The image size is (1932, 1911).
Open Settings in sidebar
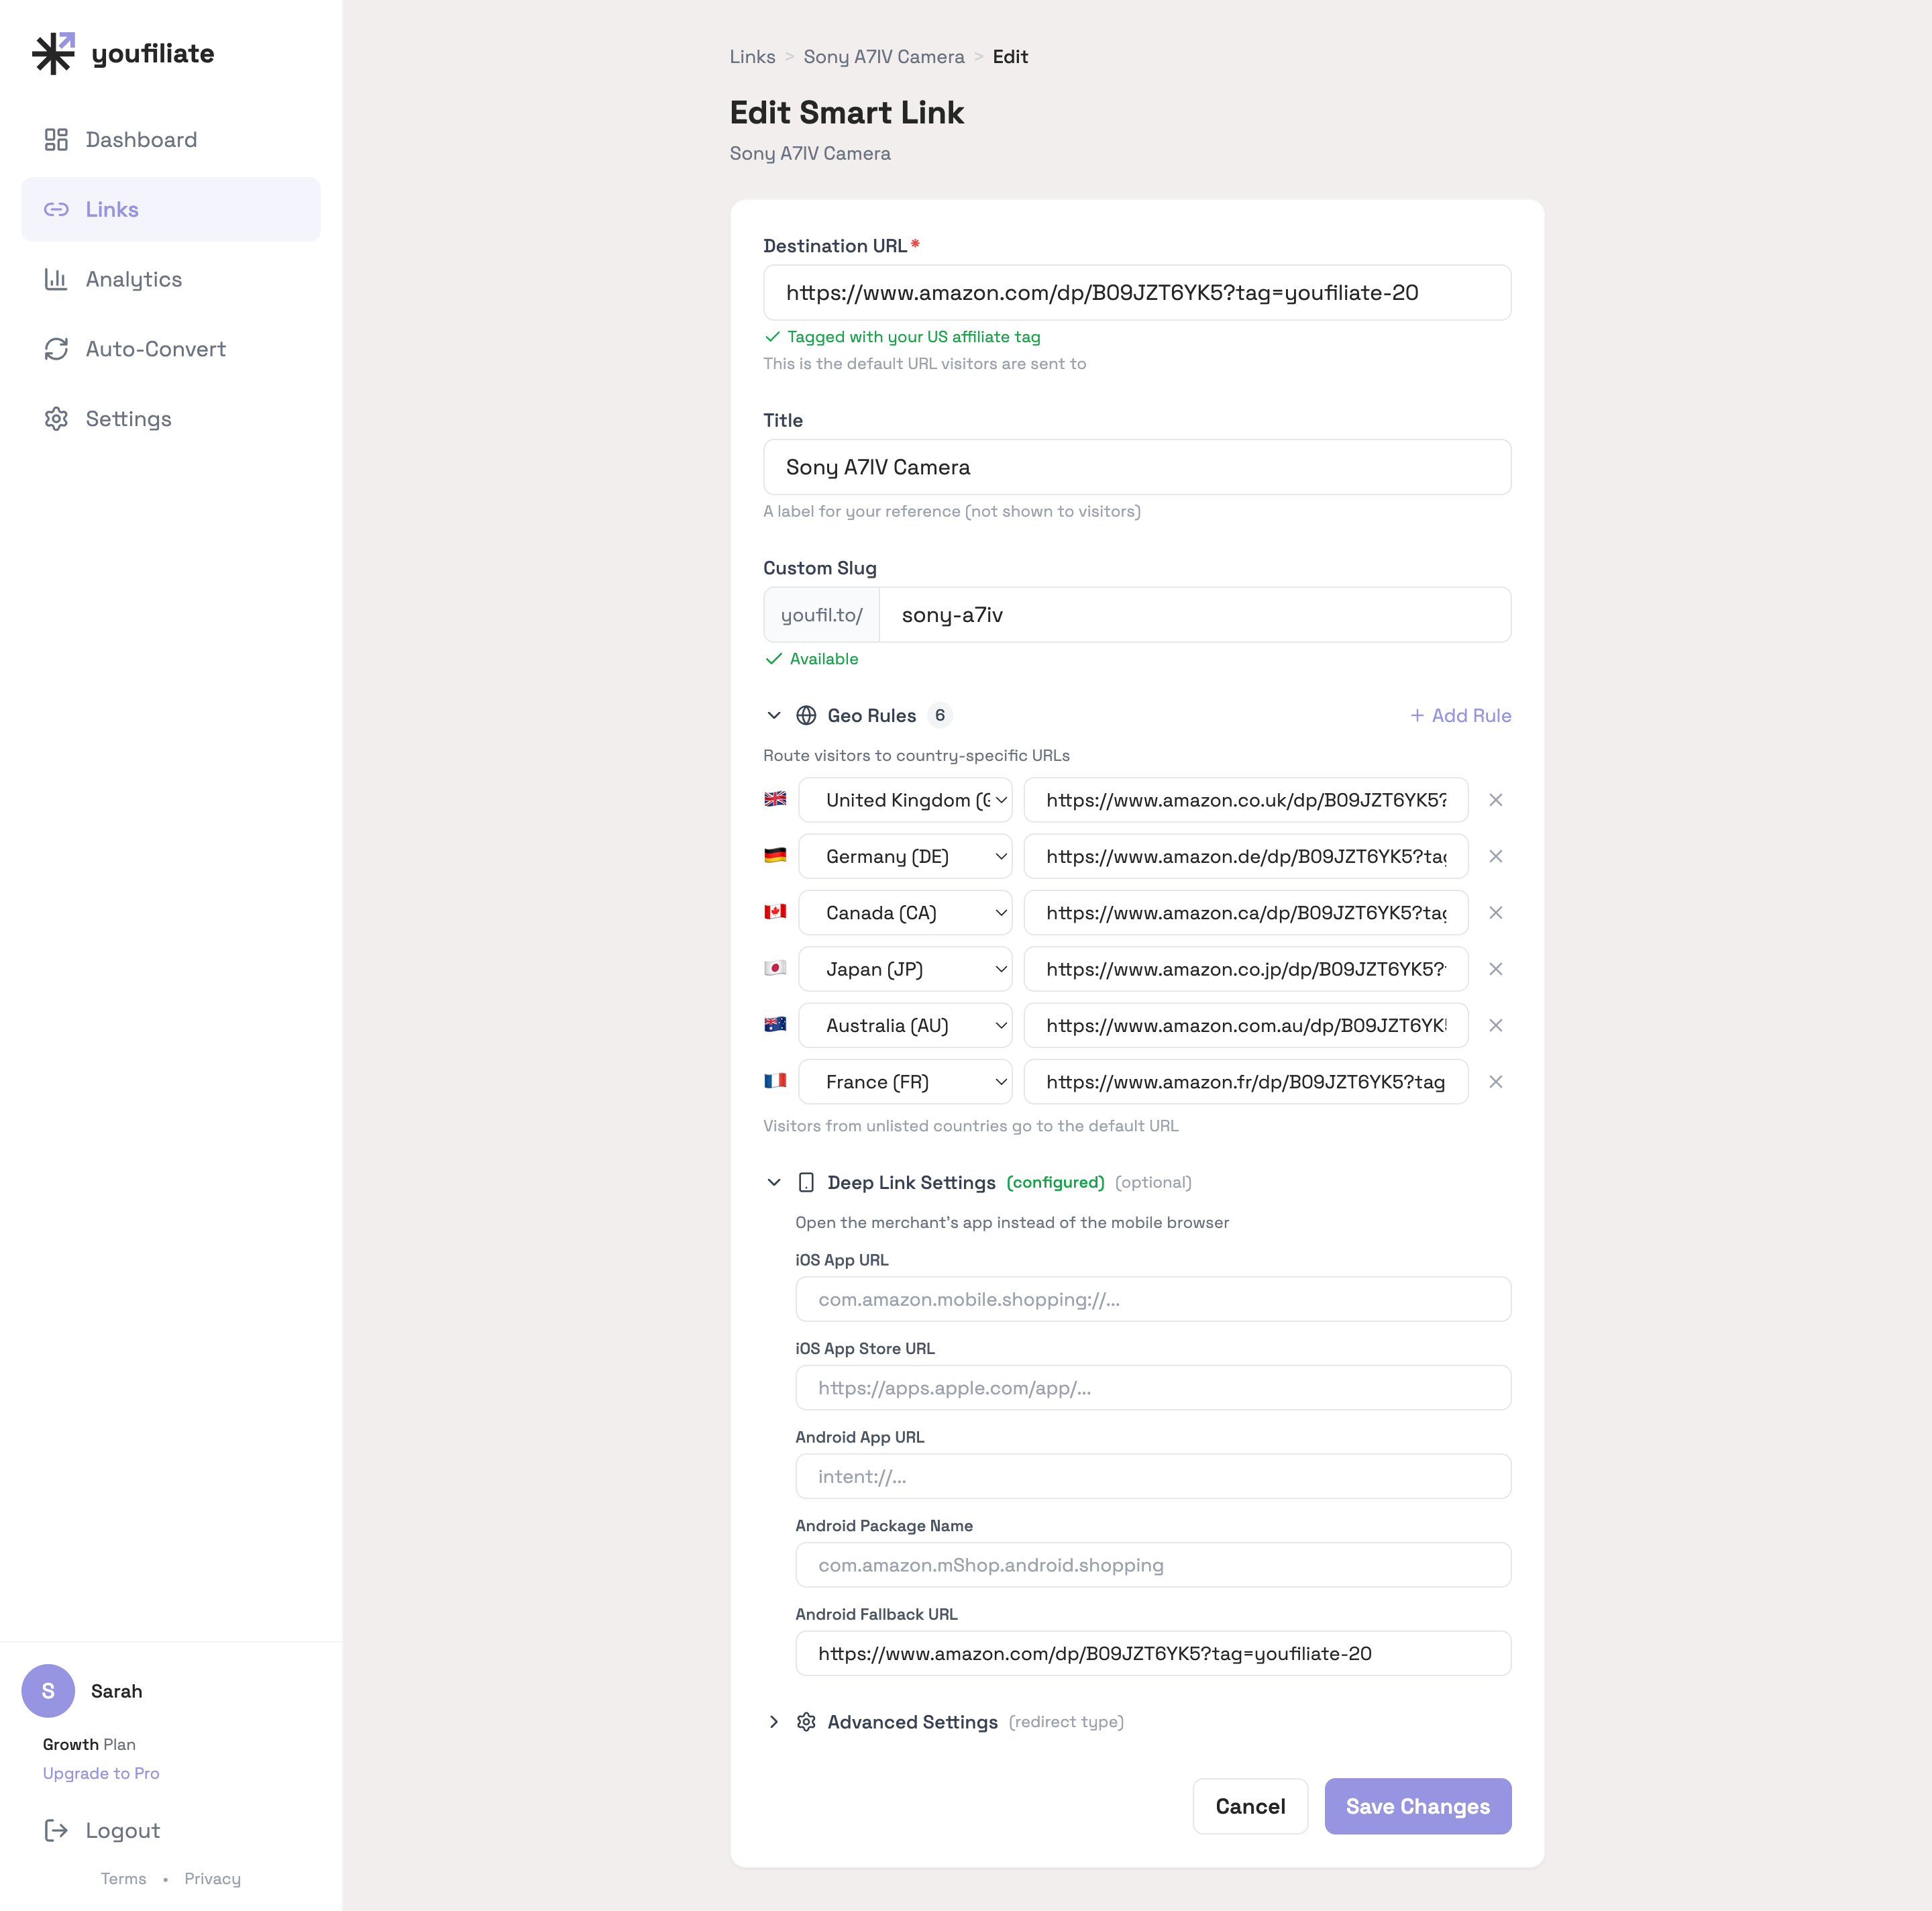pyautogui.click(x=171, y=419)
